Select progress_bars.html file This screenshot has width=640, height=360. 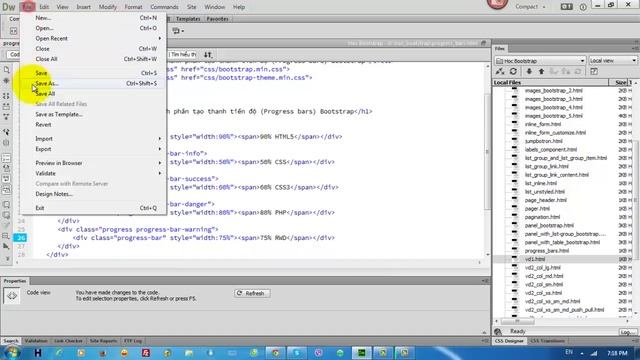click(x=547, y=251)
